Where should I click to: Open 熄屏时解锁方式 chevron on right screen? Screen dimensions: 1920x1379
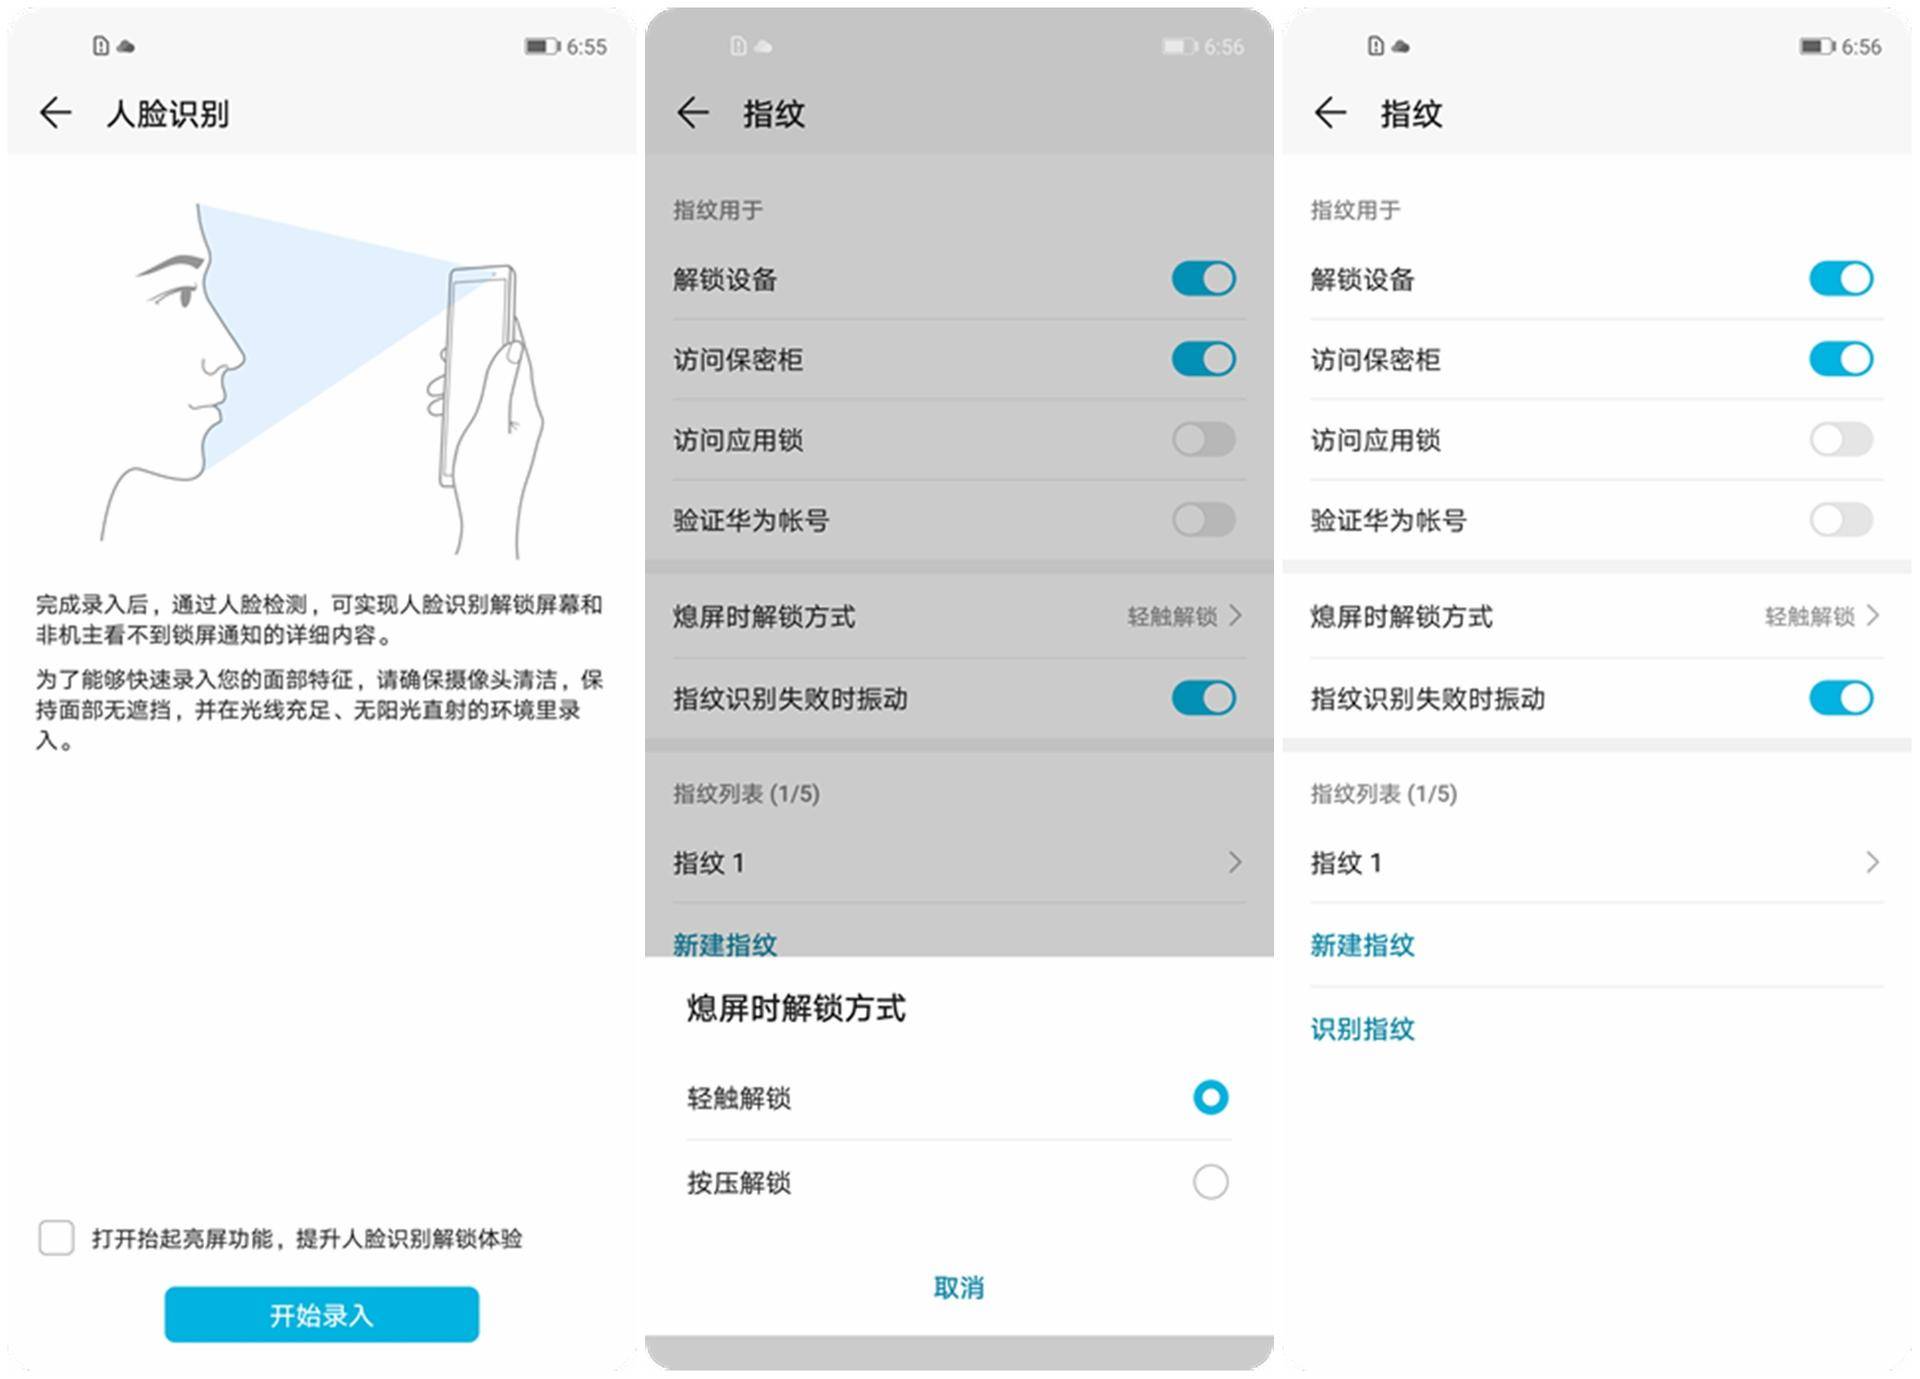pyautogui.click(x=1872, y=616)
